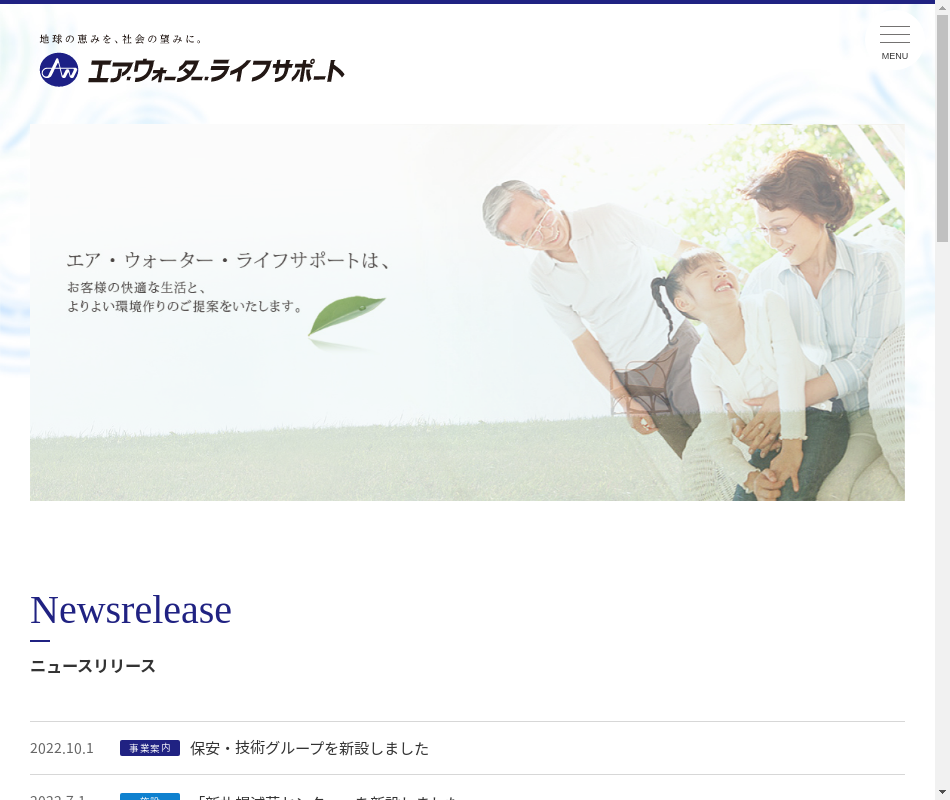Open the MENU hamburger button
The image size is (950, 800).
[894, 41]
